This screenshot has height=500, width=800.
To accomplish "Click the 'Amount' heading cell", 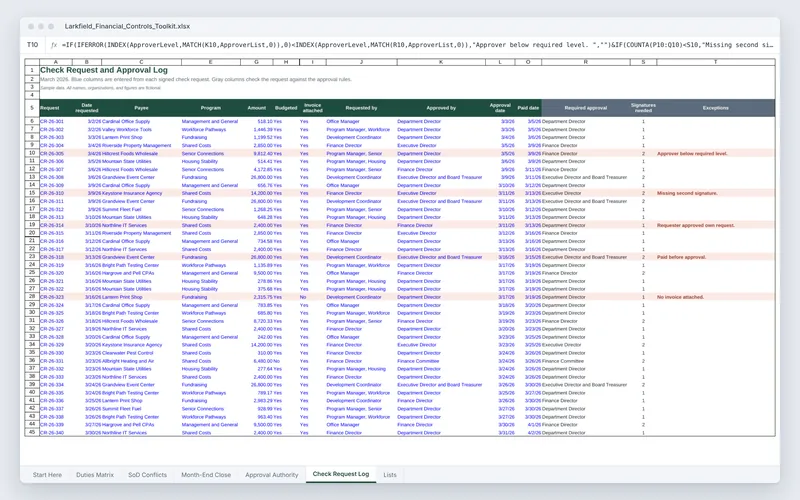I will pos(257,108).
